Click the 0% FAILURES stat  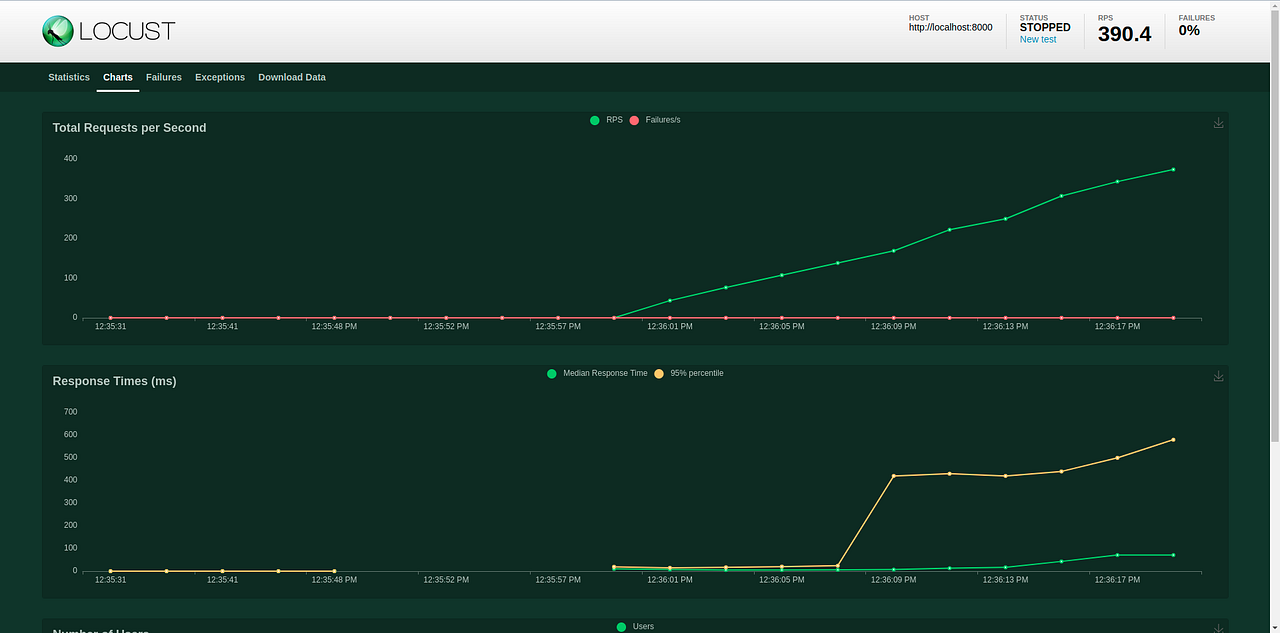(x=1189, y=31)
